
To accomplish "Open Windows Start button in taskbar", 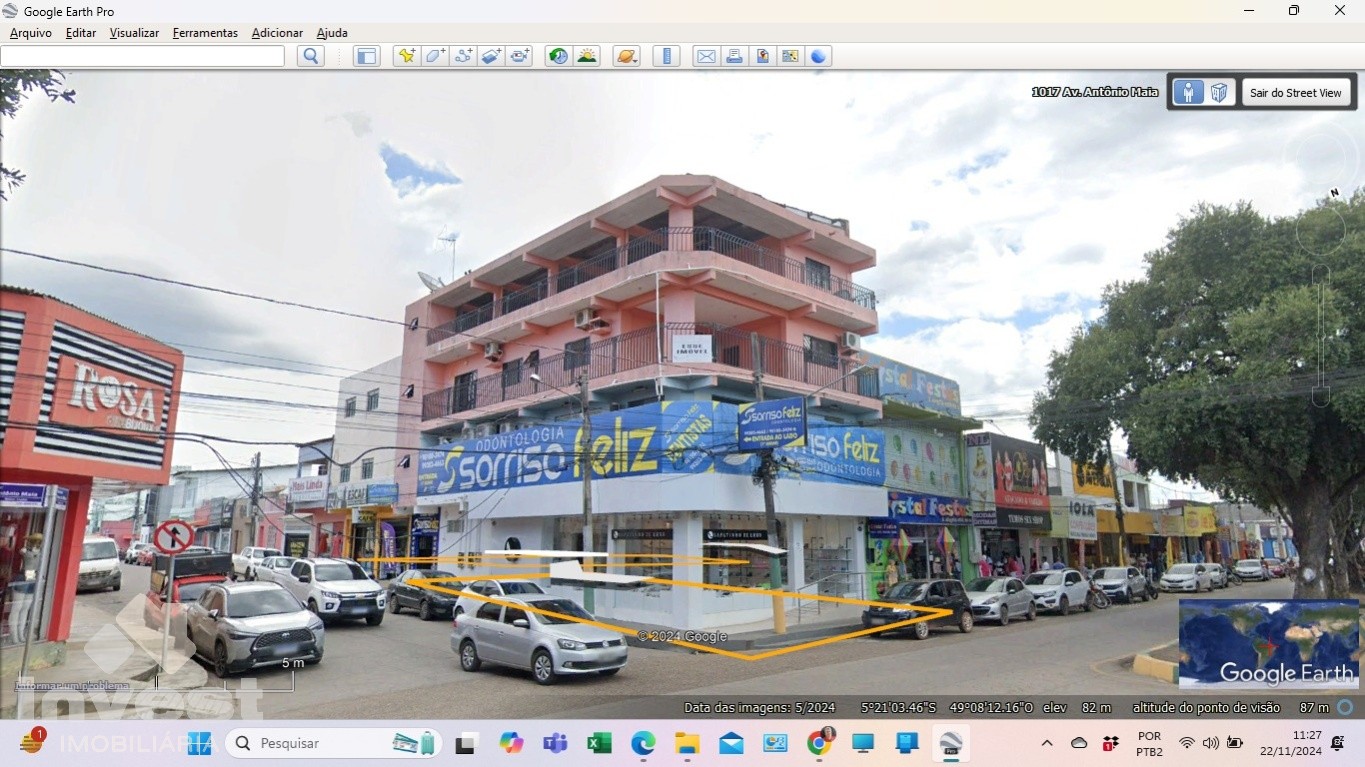I will pos(199,743).
